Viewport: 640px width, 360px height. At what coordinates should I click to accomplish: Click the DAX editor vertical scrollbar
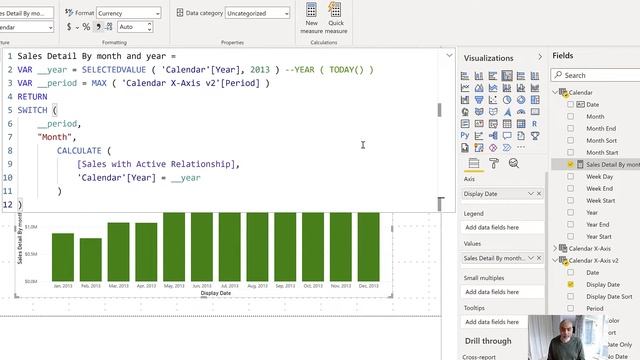tap(439, 110)
